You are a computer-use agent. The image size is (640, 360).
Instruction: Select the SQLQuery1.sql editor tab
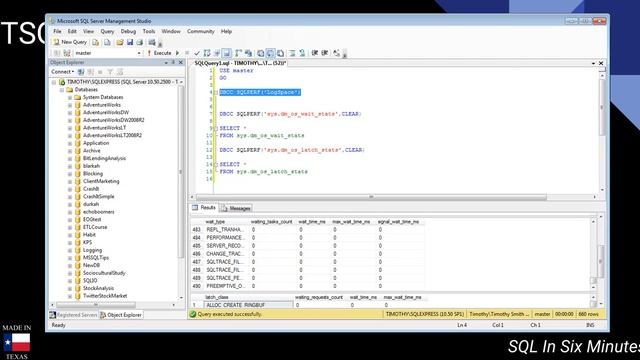[240, 63]
